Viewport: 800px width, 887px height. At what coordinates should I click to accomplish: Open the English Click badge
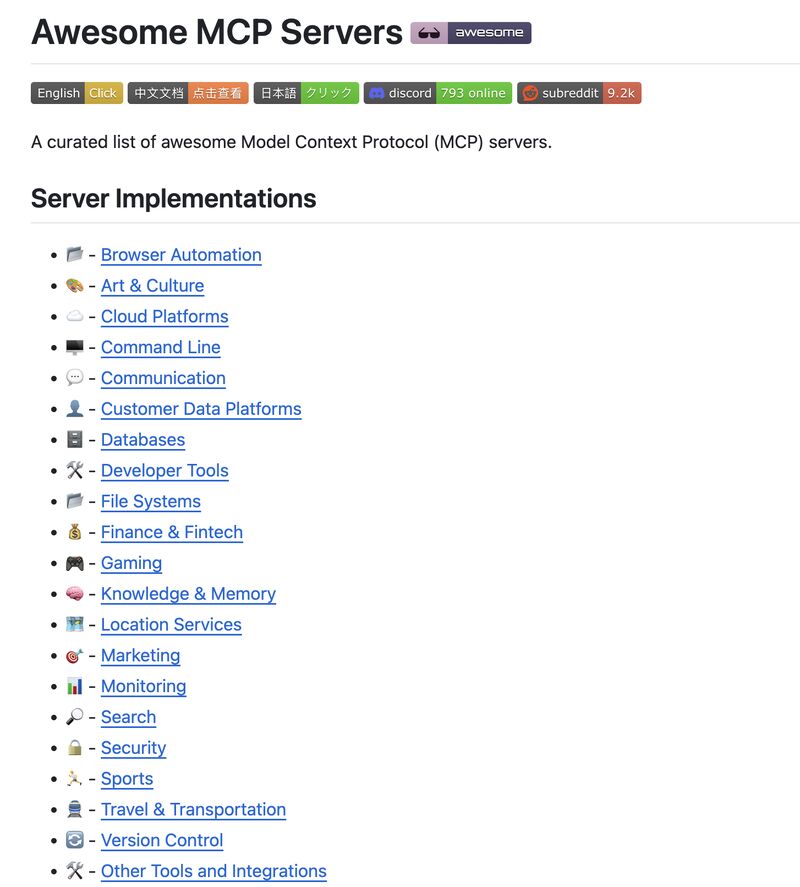click(x=76, y=93)
